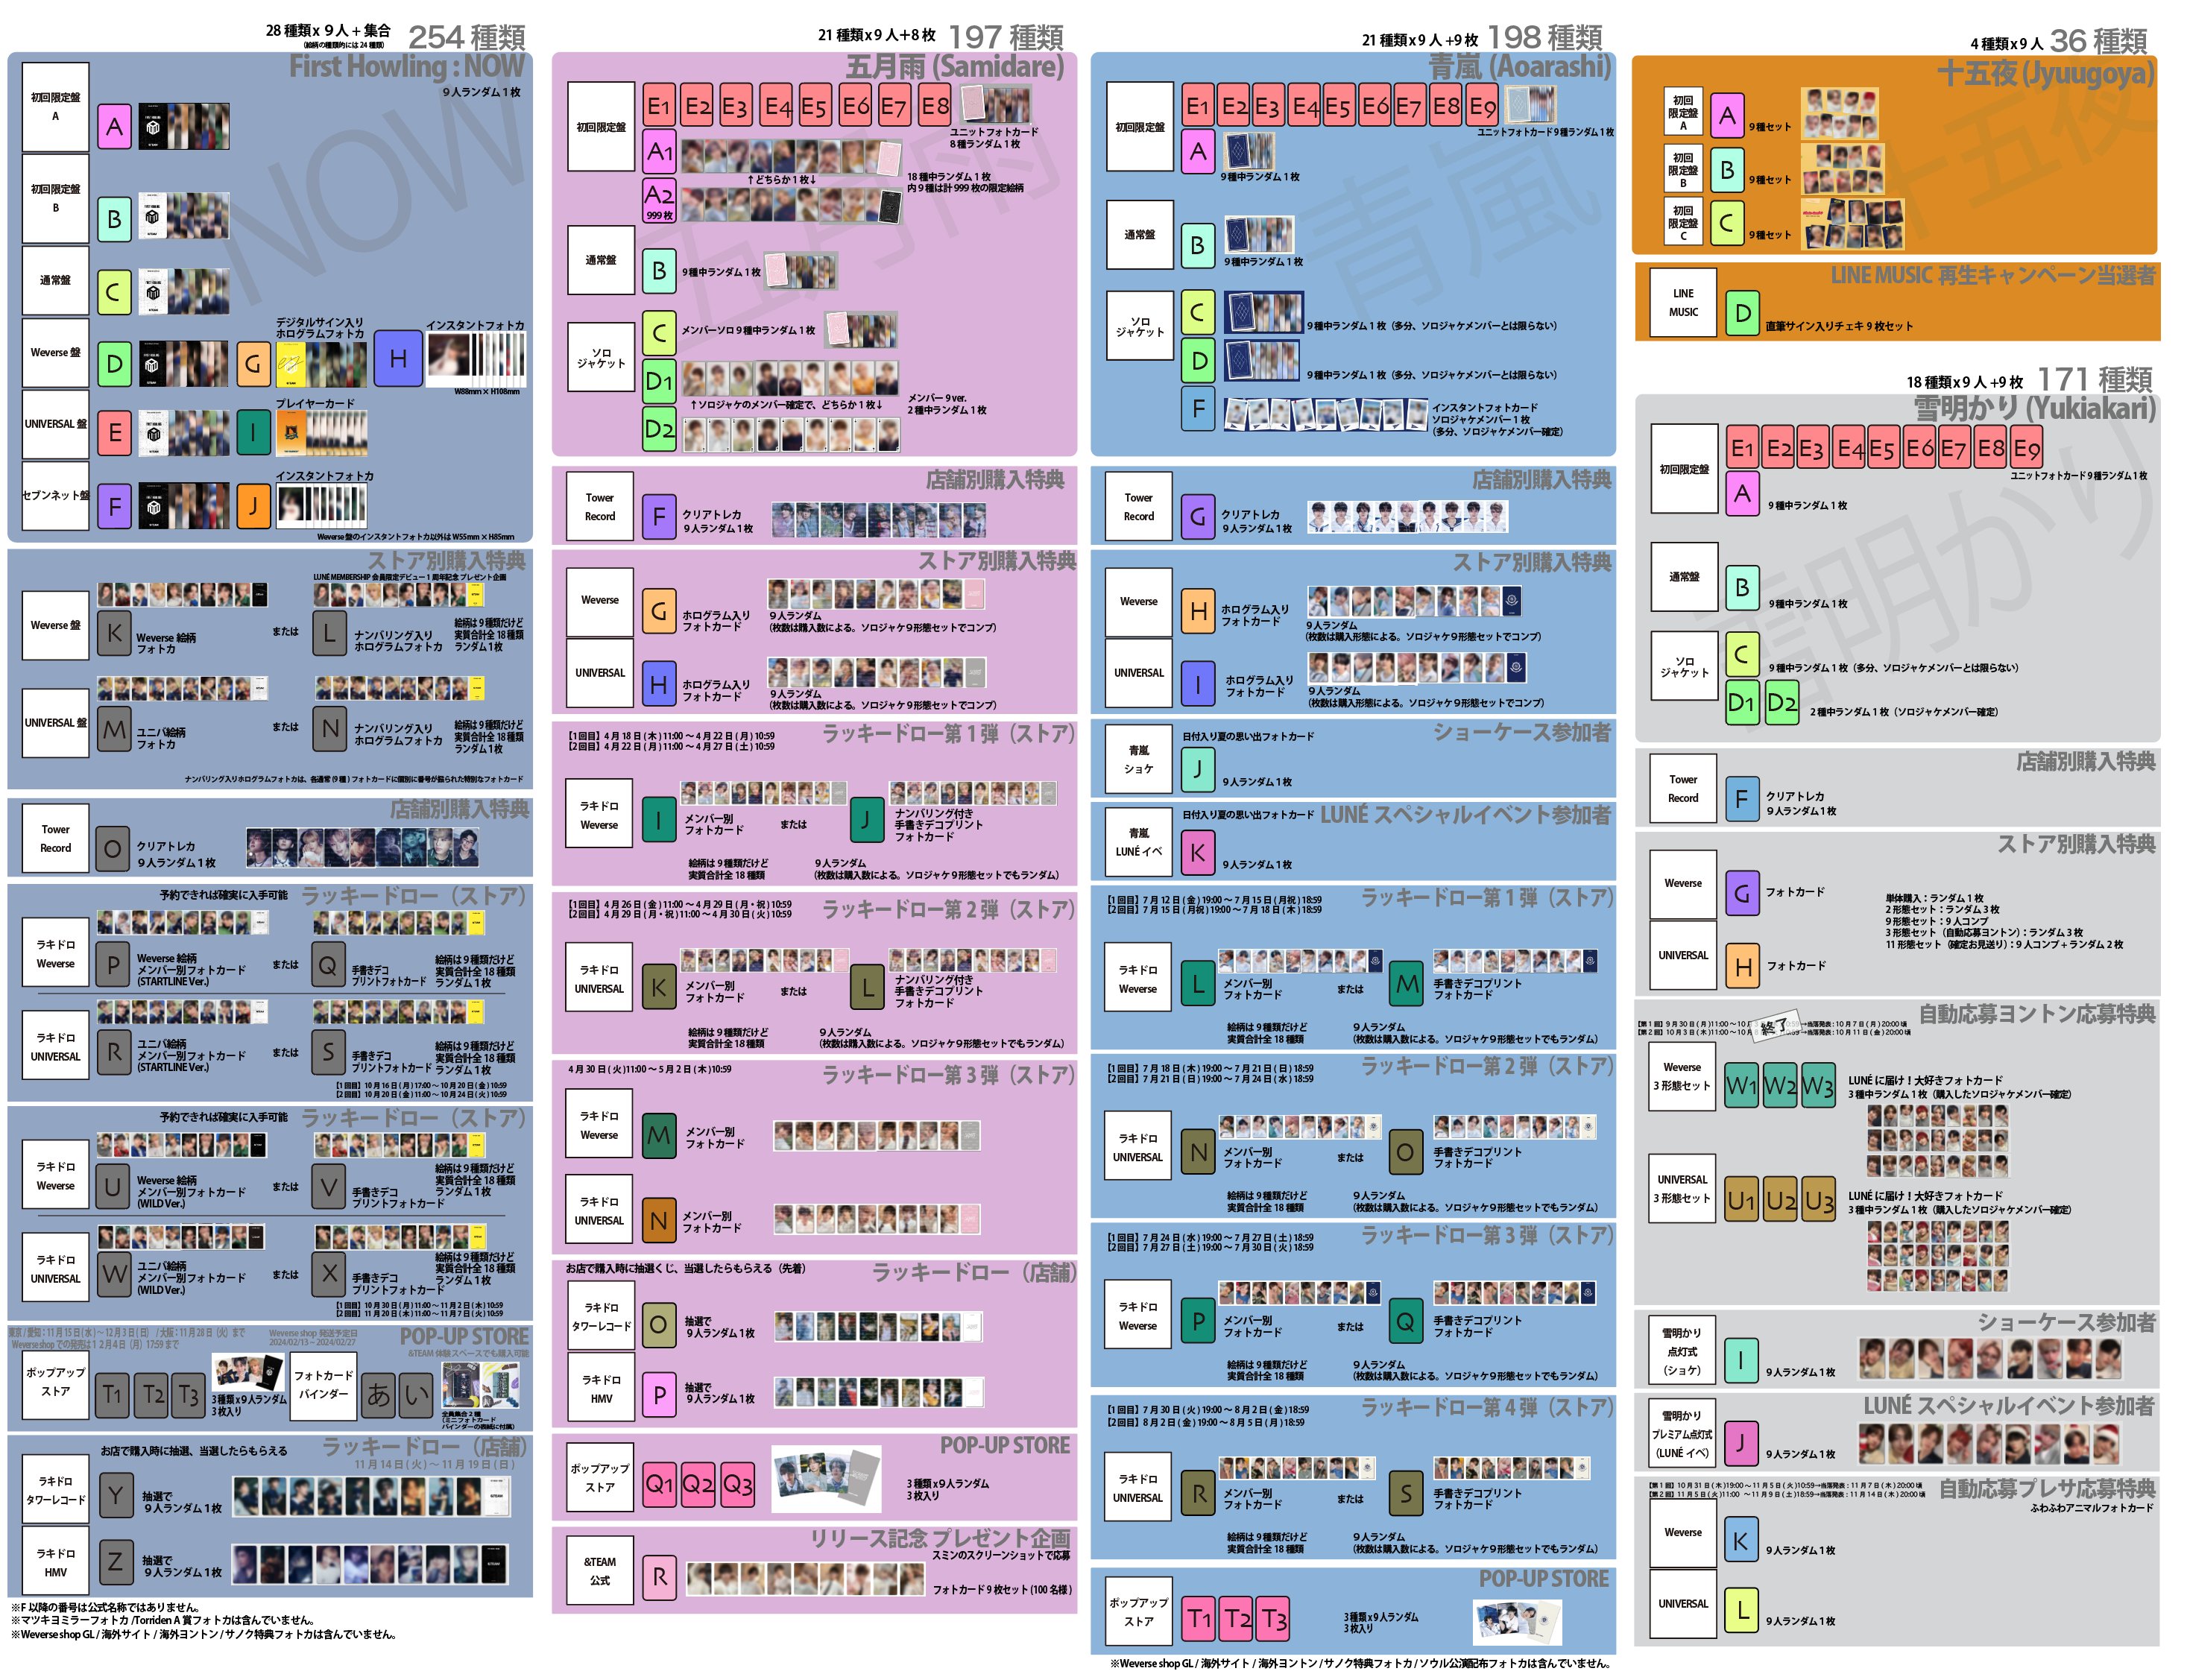The width and height of the screenshot is (2187, 1680).
Task: Click the K badge beside 青嵐 LUNÉ イベ
Action: point(1197,851)
